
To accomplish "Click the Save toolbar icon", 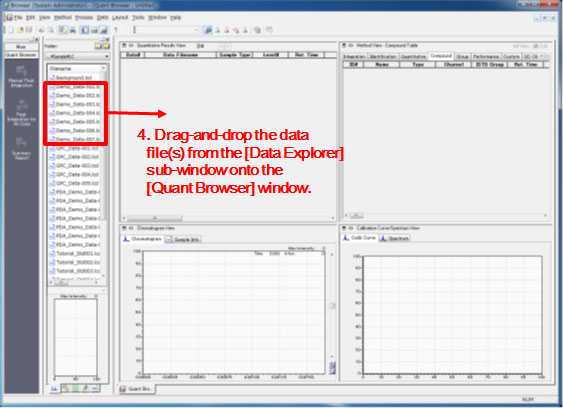I will 29,30.
